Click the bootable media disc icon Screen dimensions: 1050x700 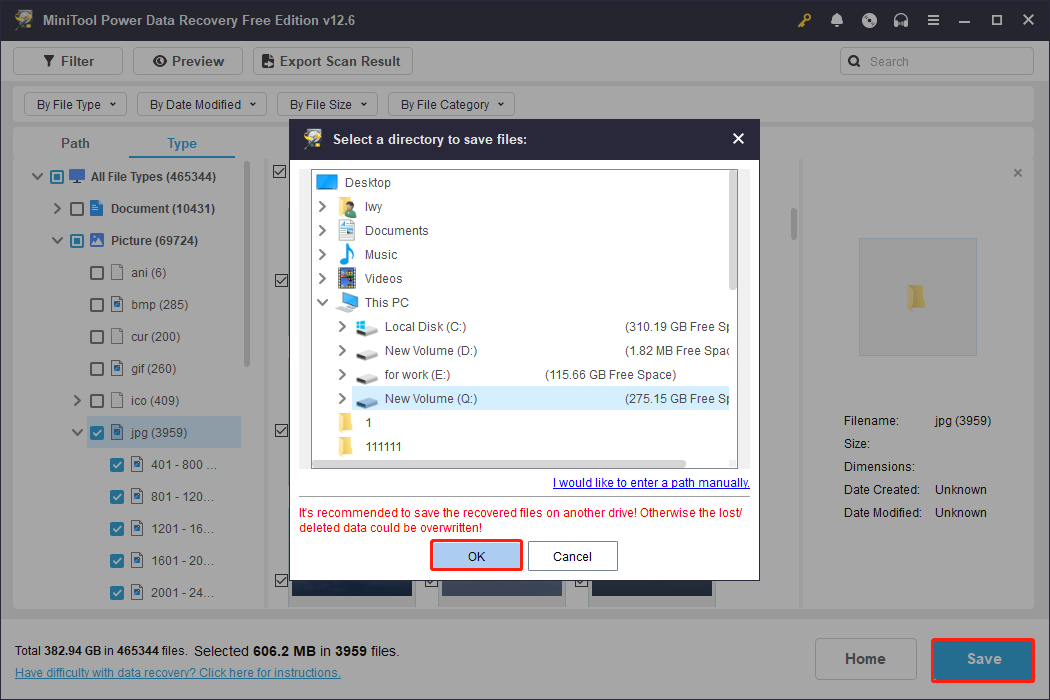[869, 19]
